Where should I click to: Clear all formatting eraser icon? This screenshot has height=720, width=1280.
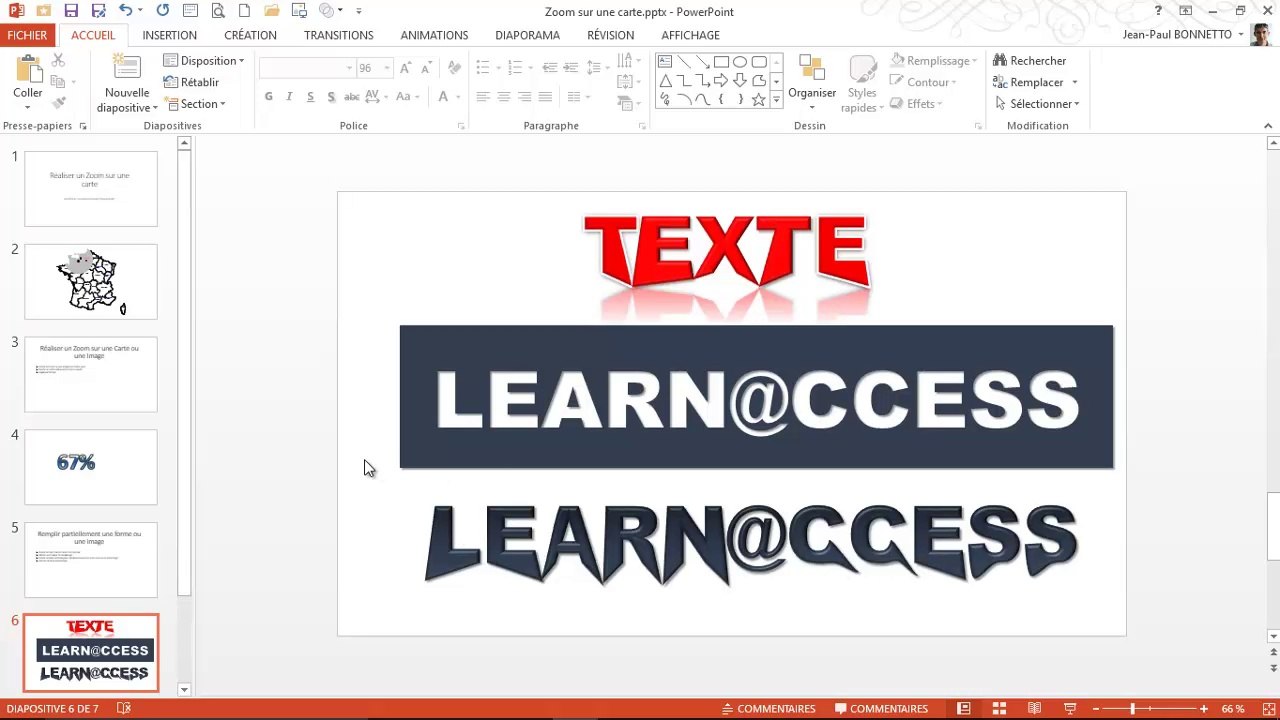[x=455, y=68]
